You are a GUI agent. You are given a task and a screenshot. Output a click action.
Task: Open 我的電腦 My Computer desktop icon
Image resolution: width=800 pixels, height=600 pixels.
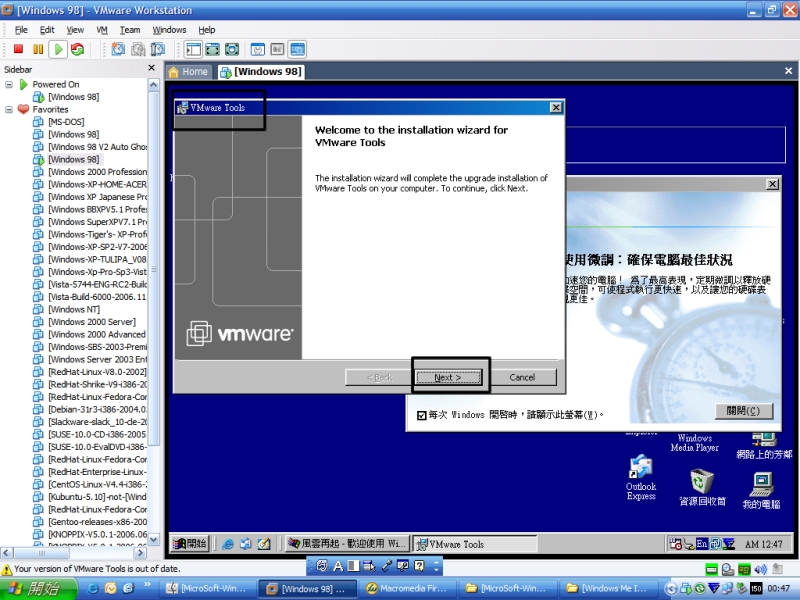(x=761, y=490)
